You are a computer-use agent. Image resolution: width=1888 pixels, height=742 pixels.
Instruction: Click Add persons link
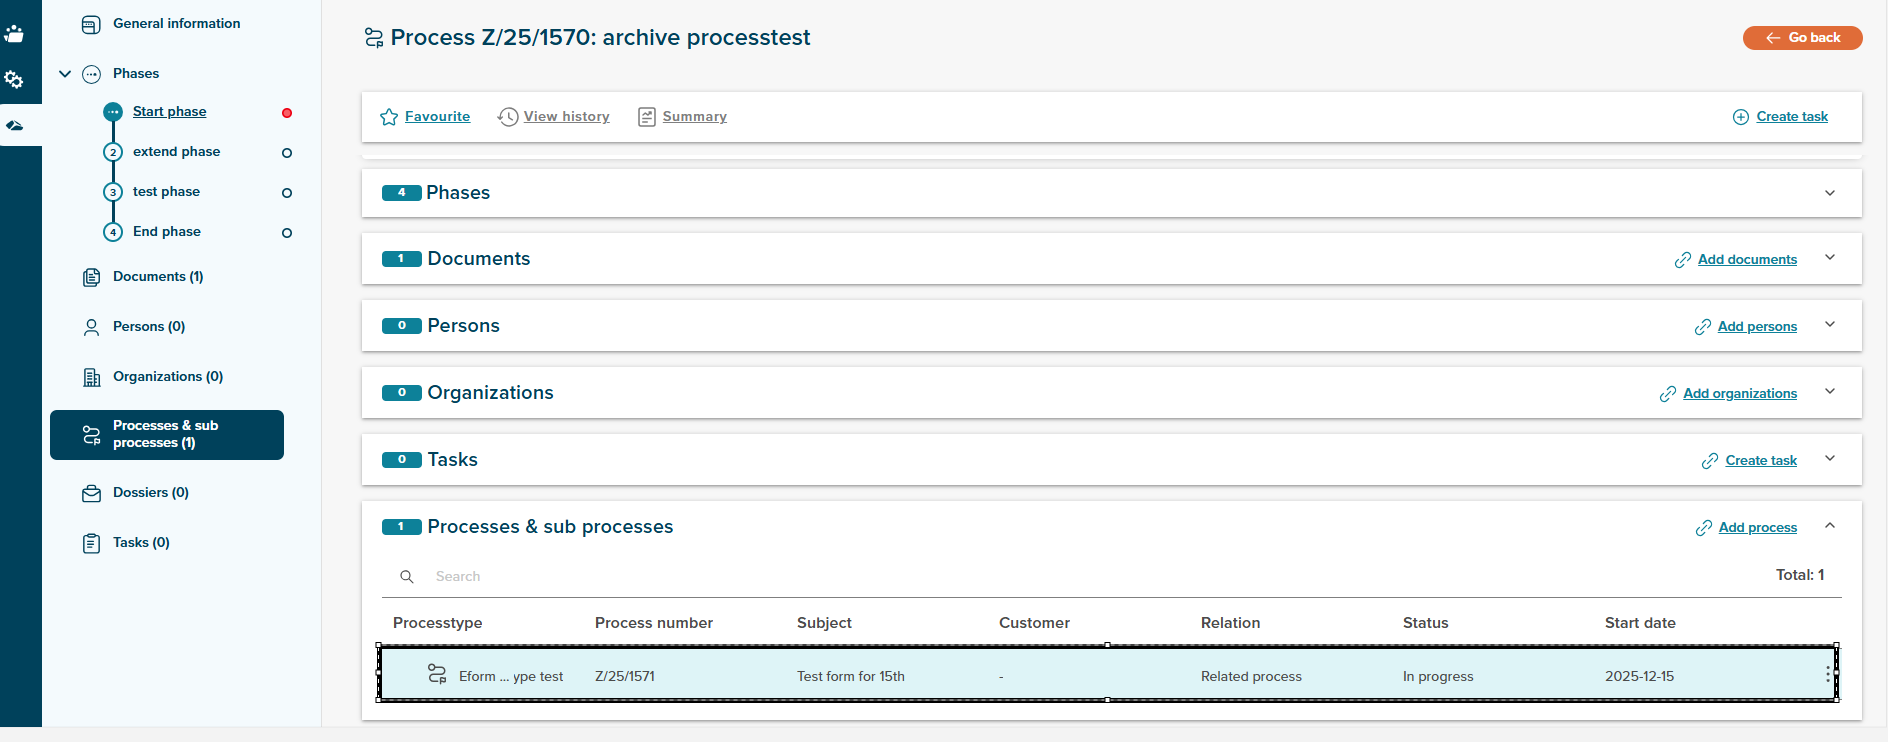tap(1757, 326)
